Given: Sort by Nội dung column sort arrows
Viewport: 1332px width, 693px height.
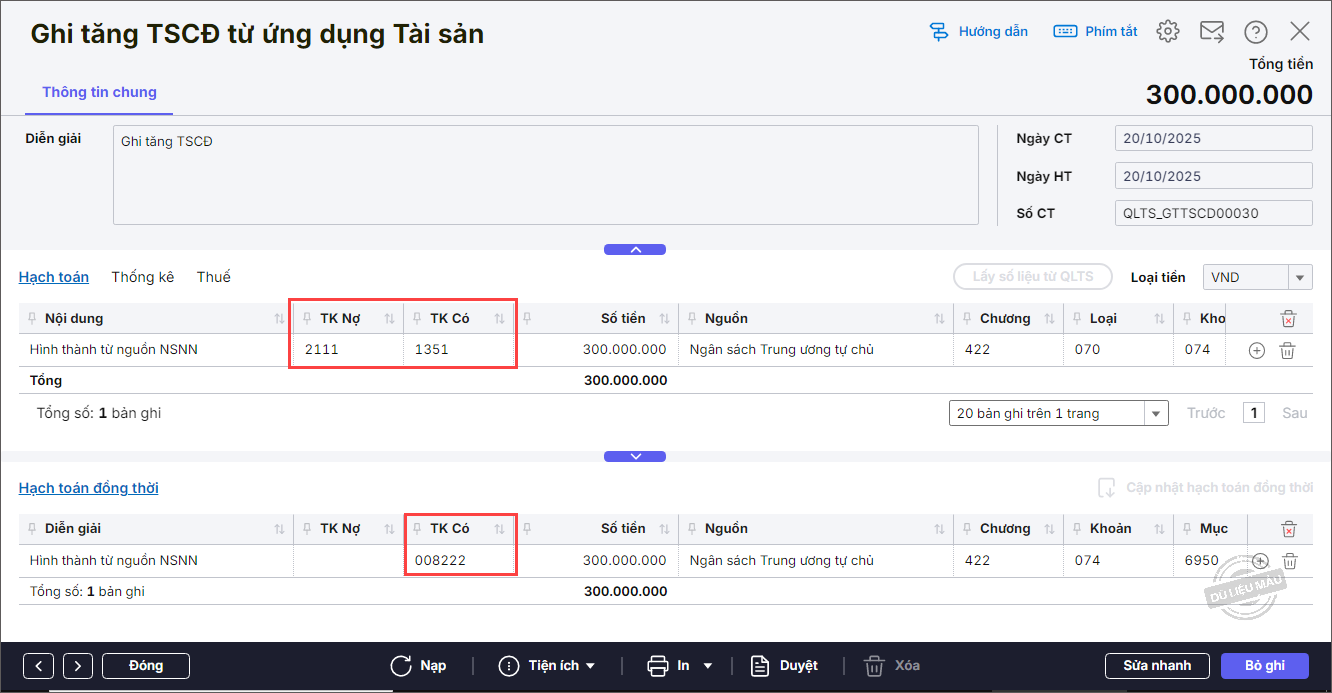Looking at the screenshot, I should click(279, 319).
